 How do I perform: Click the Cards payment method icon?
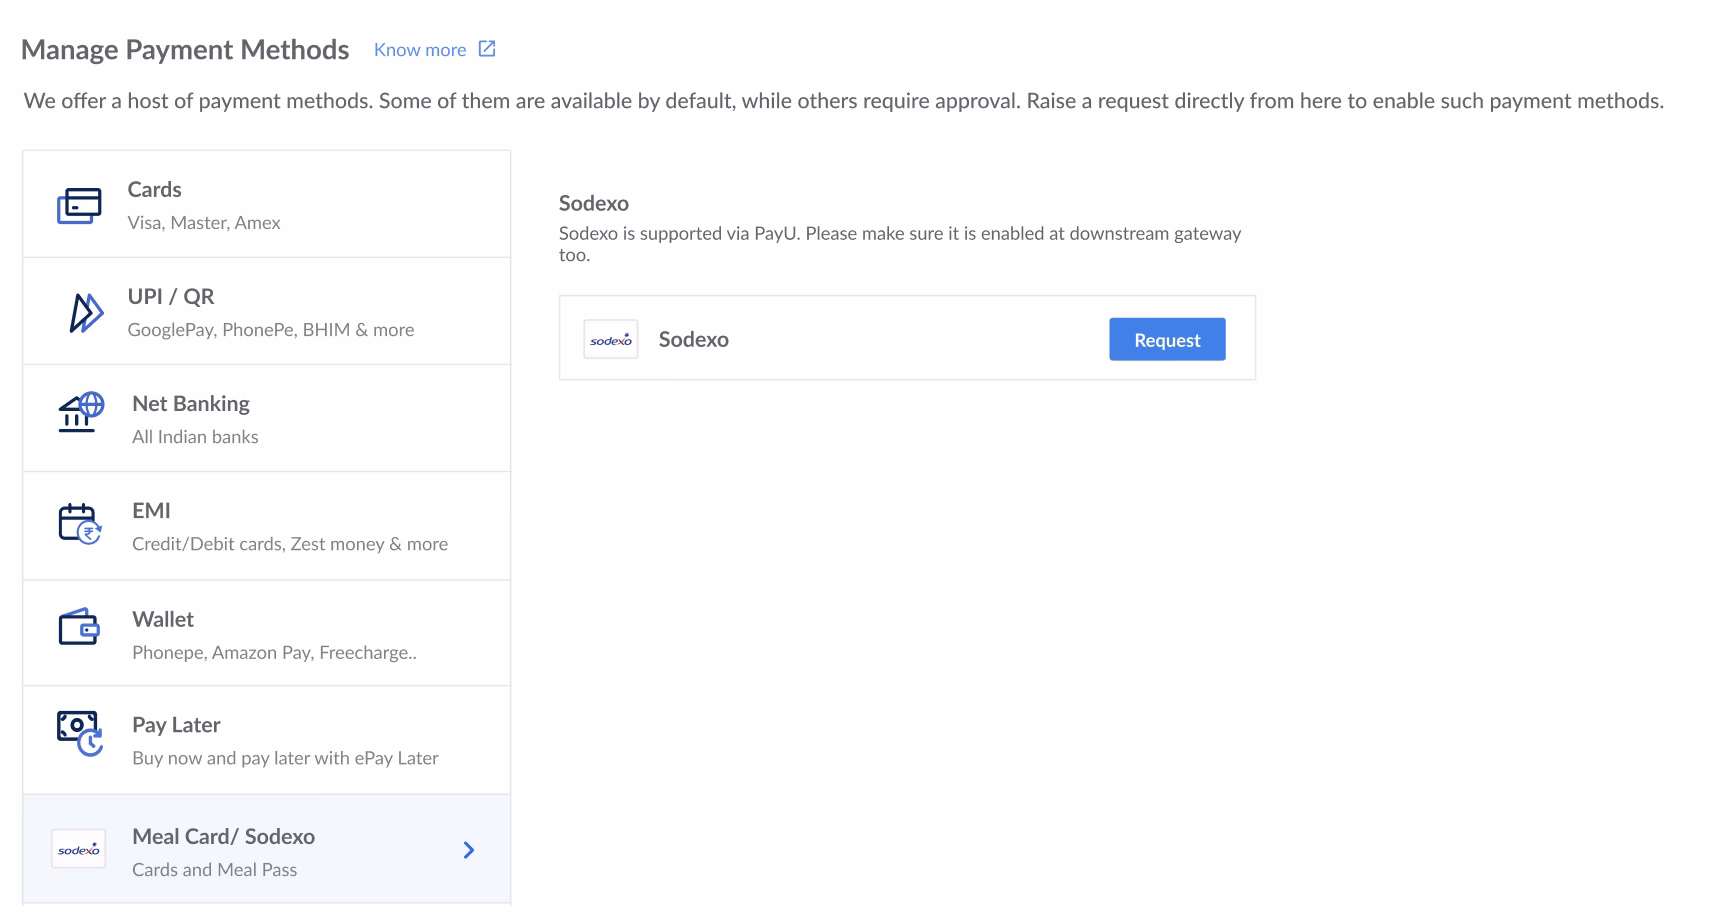tap(79, 205)
